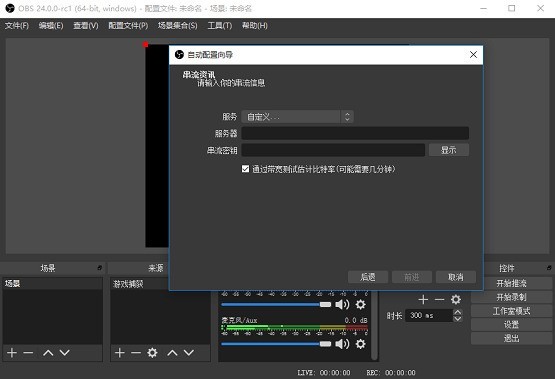Click the OBS logo in the title bar
The width and height of the screenshot is (555, 379).
(x=10, y=8)
